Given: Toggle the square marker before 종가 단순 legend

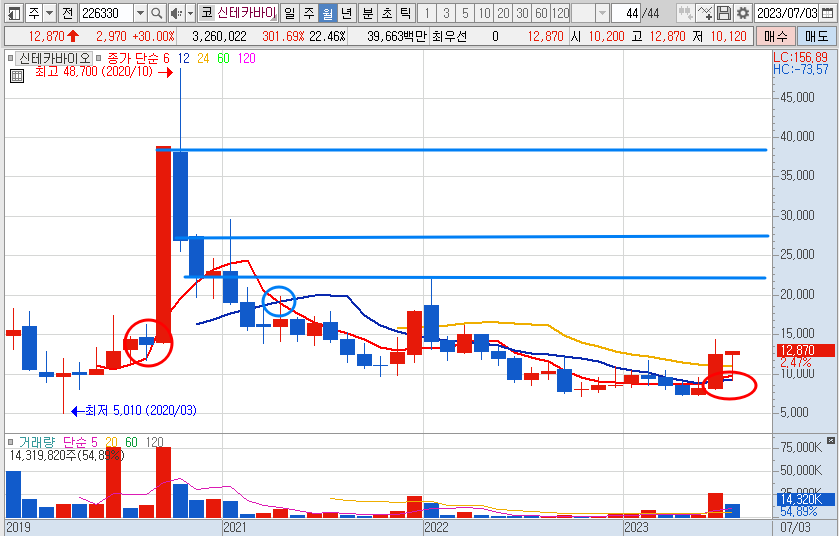Looking at the screenshot, I should tap(99, 58).
